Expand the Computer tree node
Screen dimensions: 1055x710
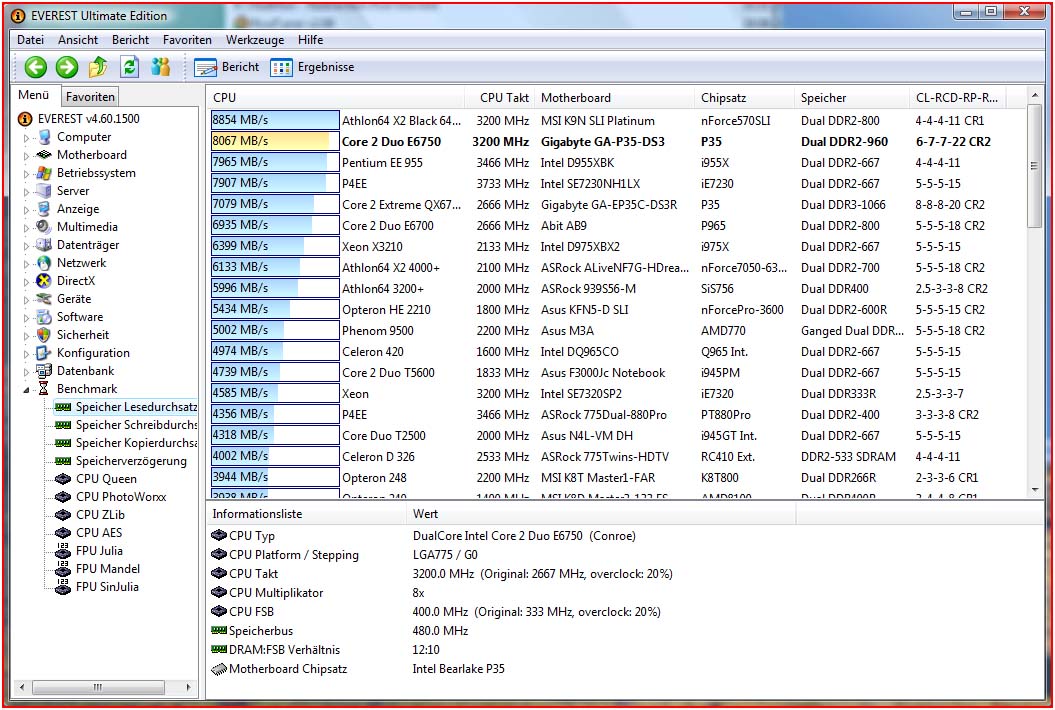(26, 138)
